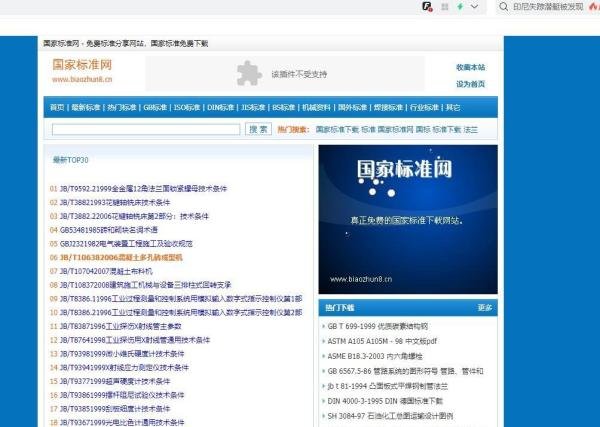Click 更多 in 热门下载 header
The image size is (600, 427).
[x=485, y=308]
